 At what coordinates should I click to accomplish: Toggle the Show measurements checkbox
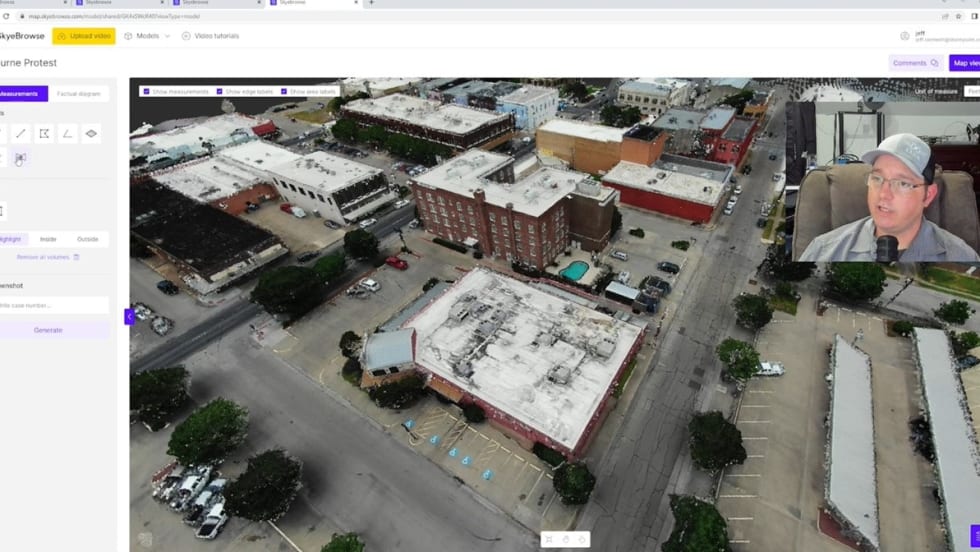point(147,91)
